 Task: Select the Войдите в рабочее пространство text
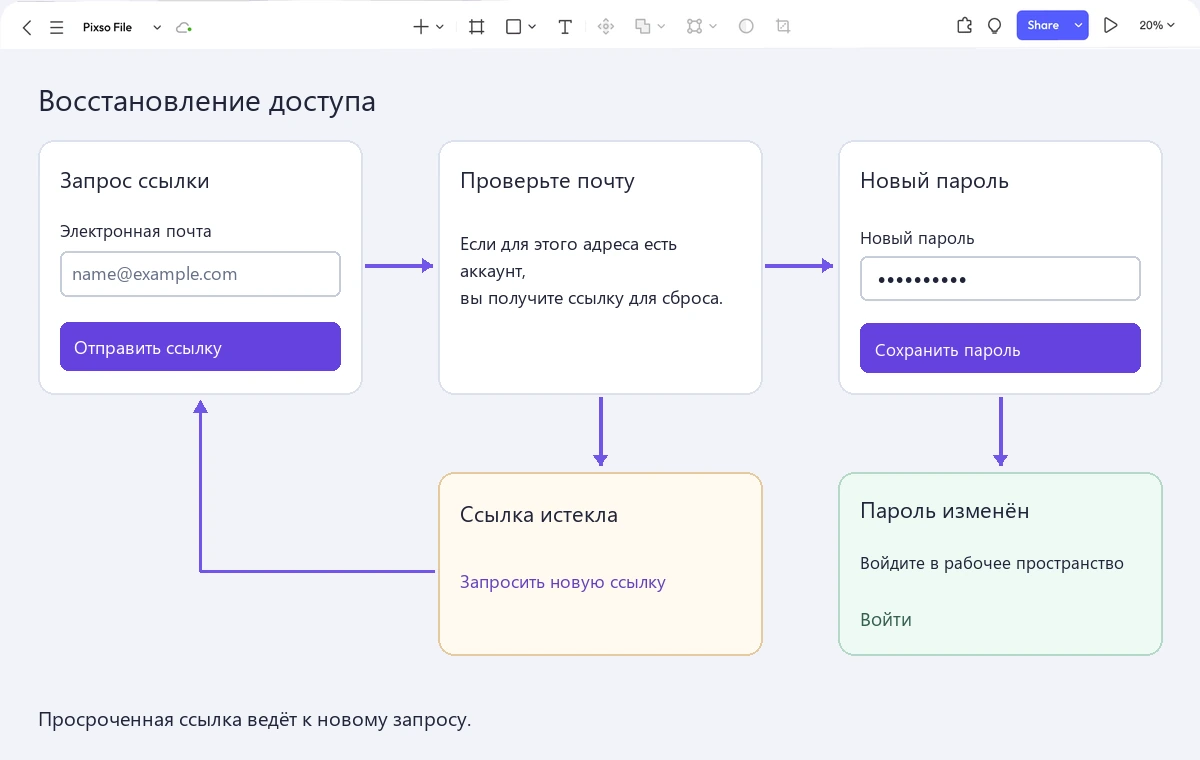(x=992, y=563)
